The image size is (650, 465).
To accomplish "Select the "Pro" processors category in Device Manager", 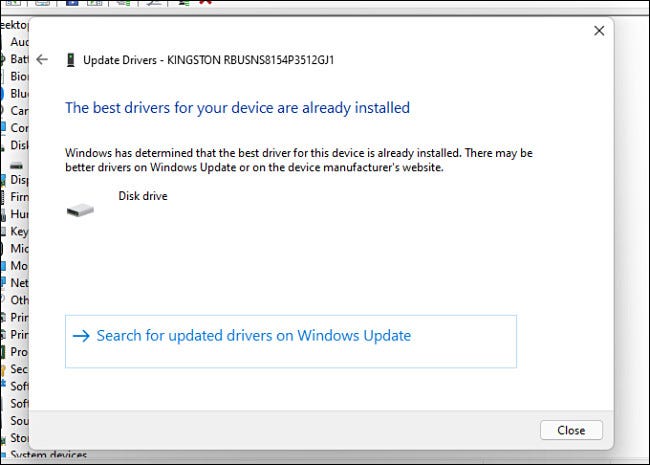I will pos(19,352).
